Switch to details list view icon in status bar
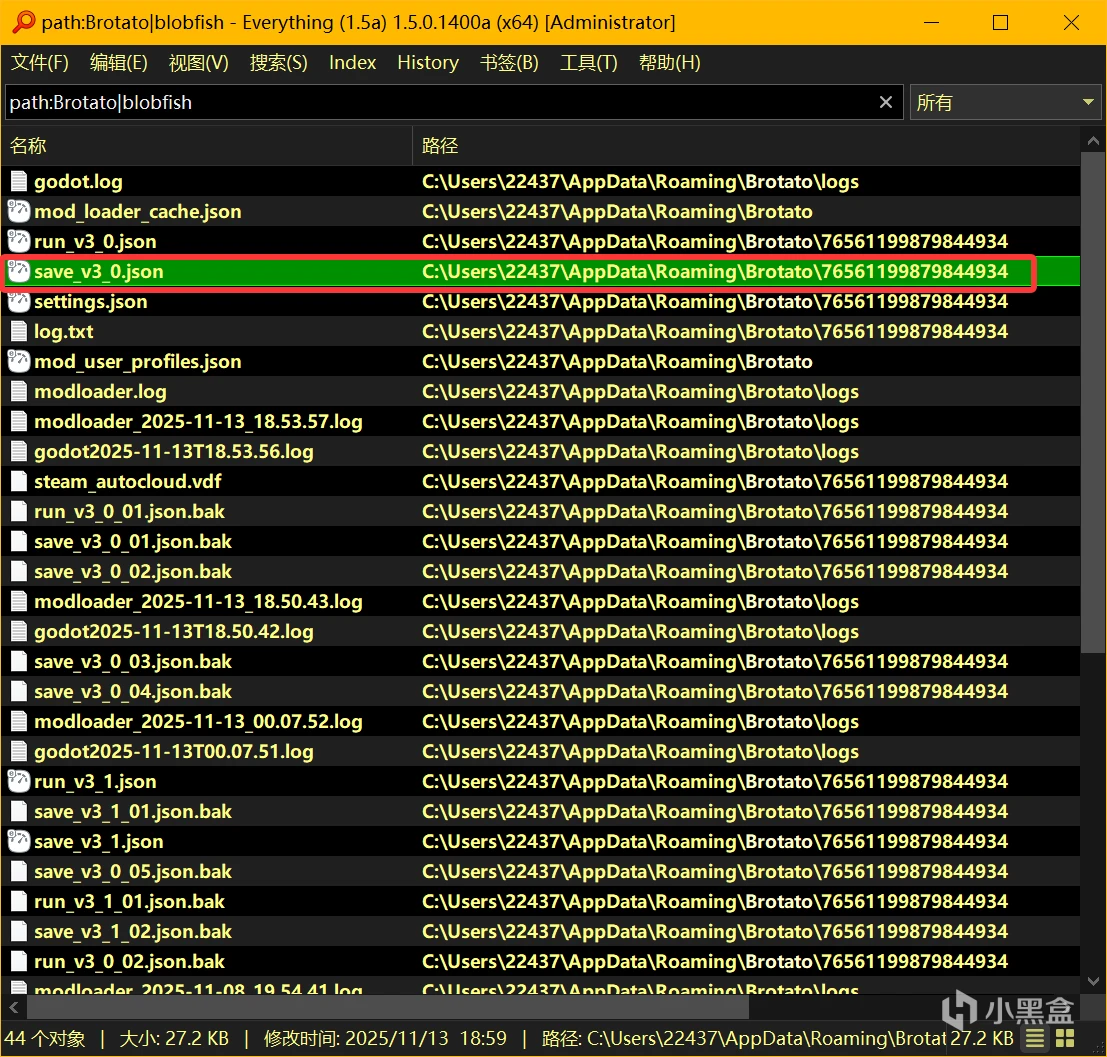1107x1057 pixels. [x=1035, y=1038]
